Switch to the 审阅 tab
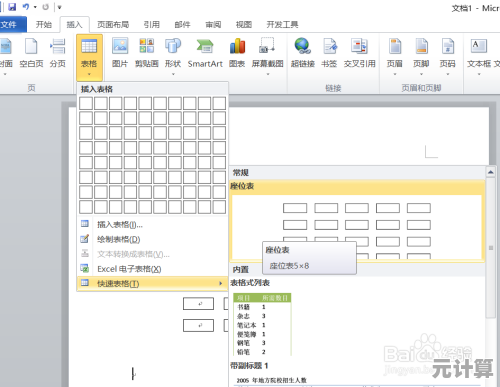Viewport: 500px width, 387px height. click(x=213, y=24)
